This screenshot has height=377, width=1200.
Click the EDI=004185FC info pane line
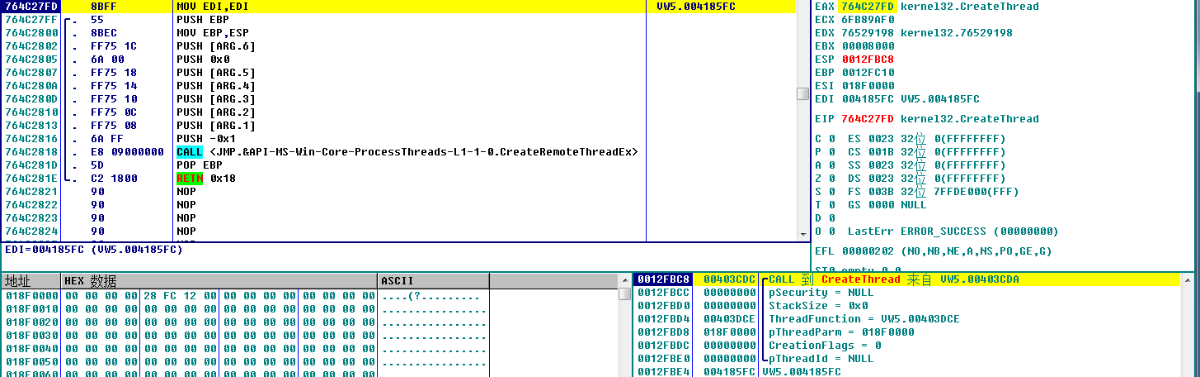(x=93, y=249)
